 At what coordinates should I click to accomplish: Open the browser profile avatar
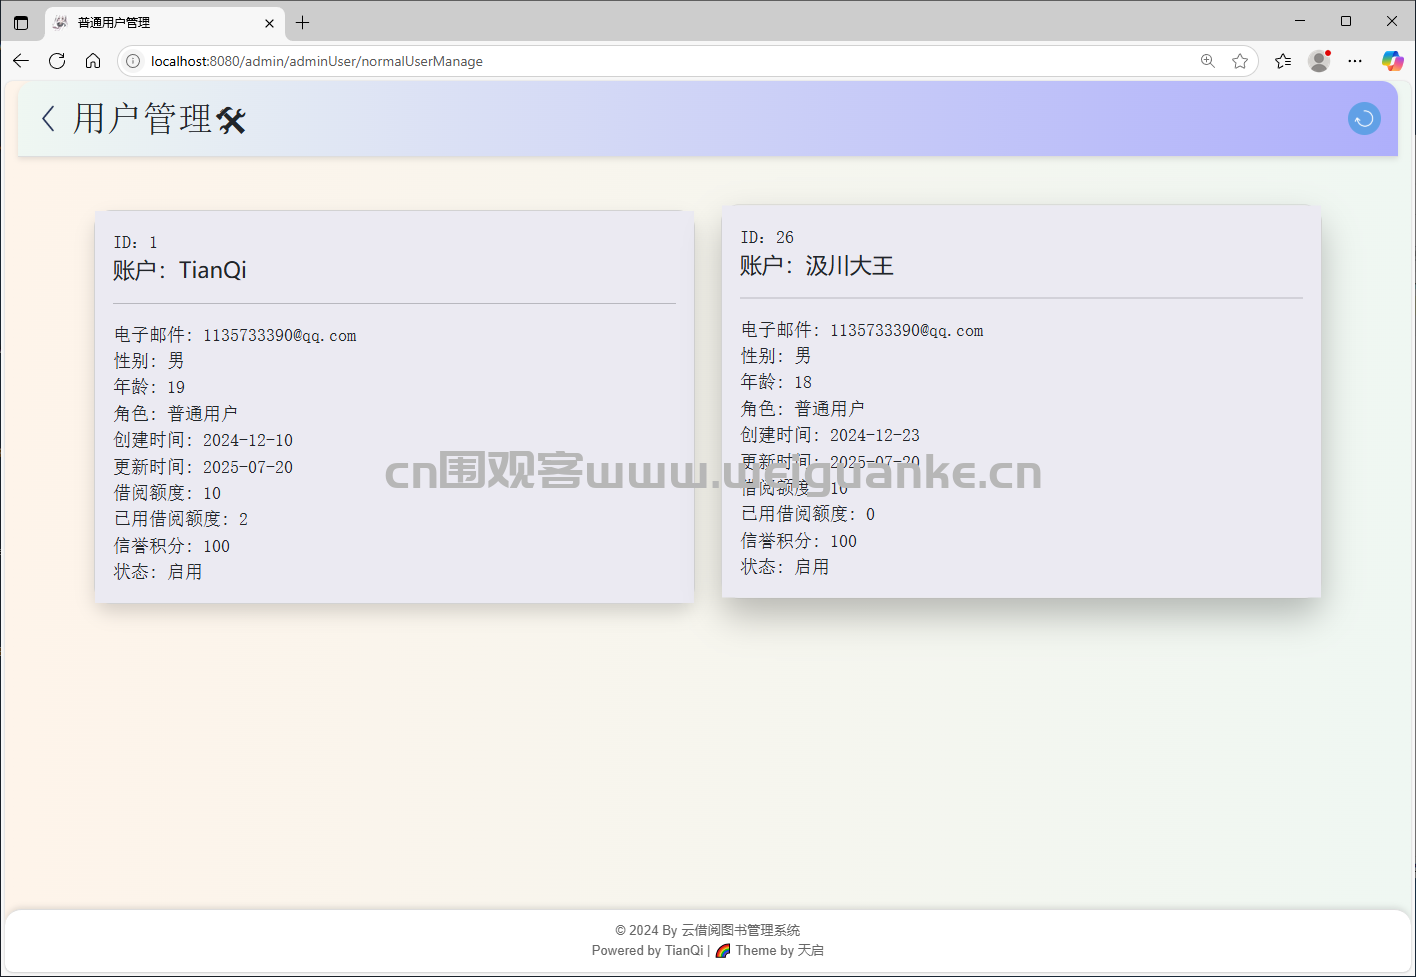[x=1318, y=61]
